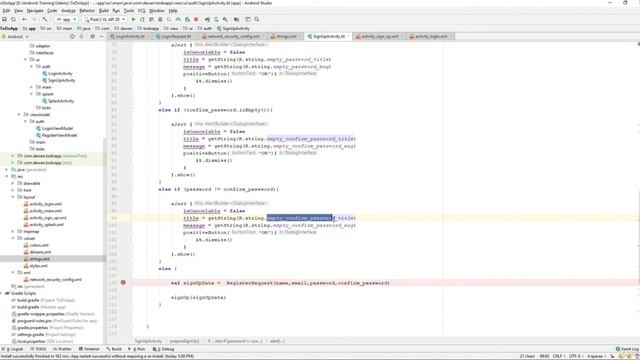This screenshot has width=640, height=360.
Task: Open the Build tool window button
Action: pos(114,349)
